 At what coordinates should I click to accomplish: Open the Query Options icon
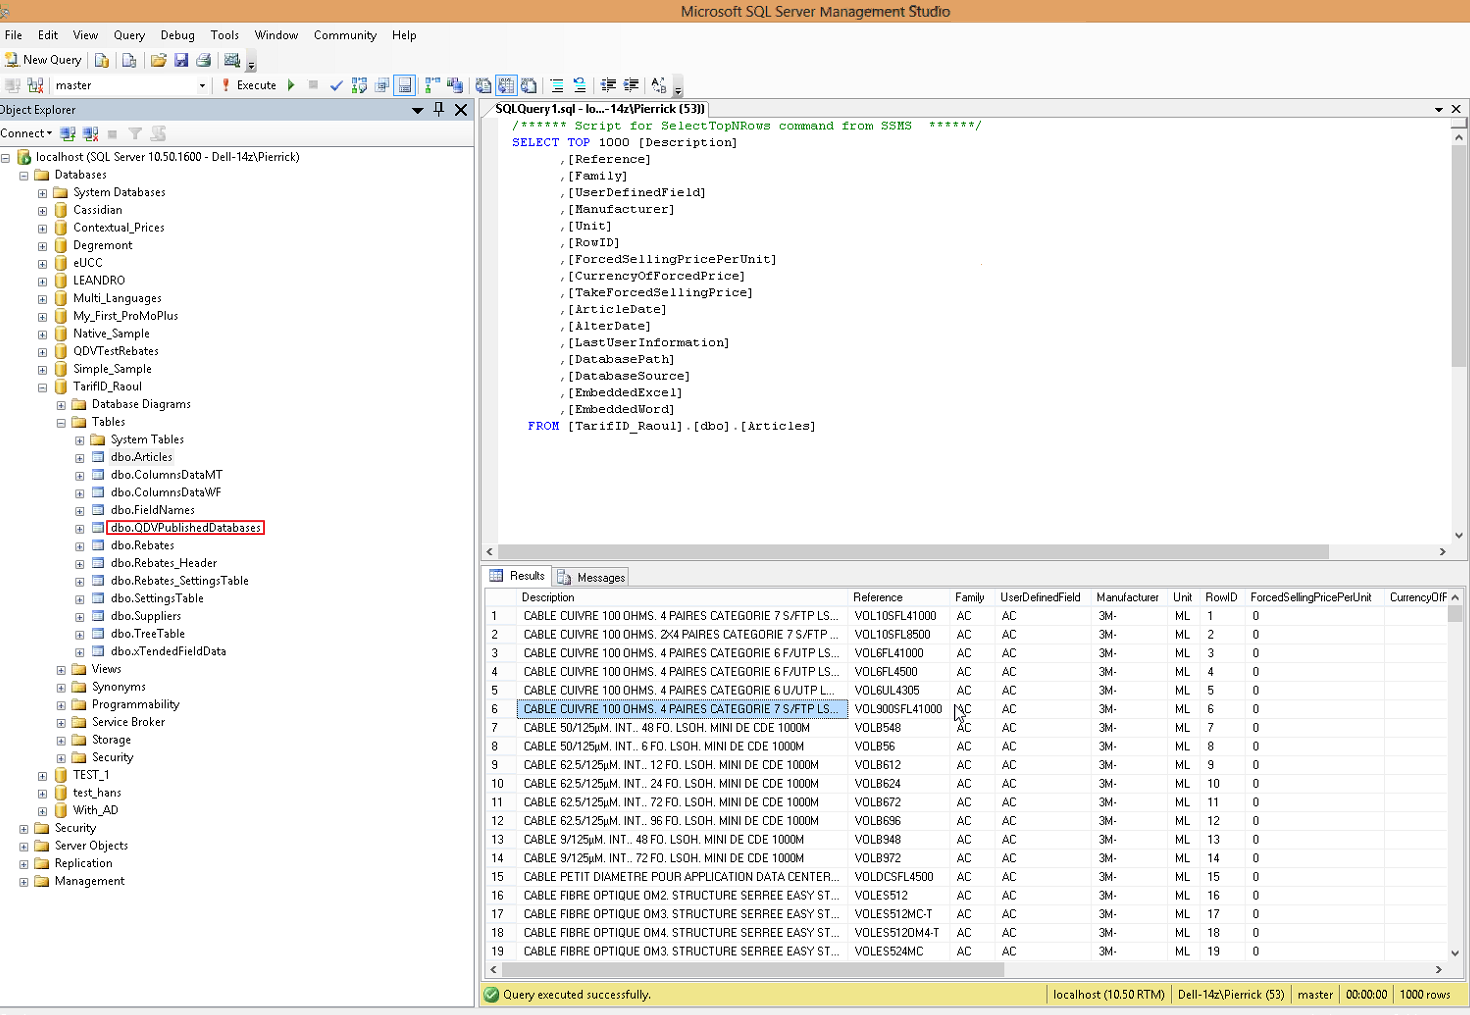point(382,85)
